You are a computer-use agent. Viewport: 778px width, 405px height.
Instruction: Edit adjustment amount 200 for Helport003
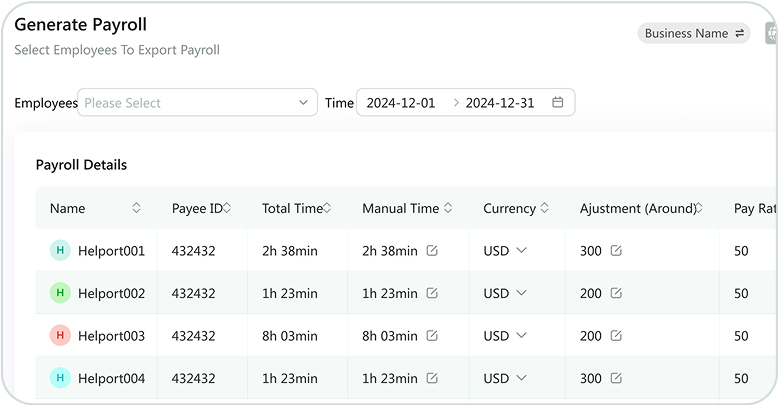616,336
